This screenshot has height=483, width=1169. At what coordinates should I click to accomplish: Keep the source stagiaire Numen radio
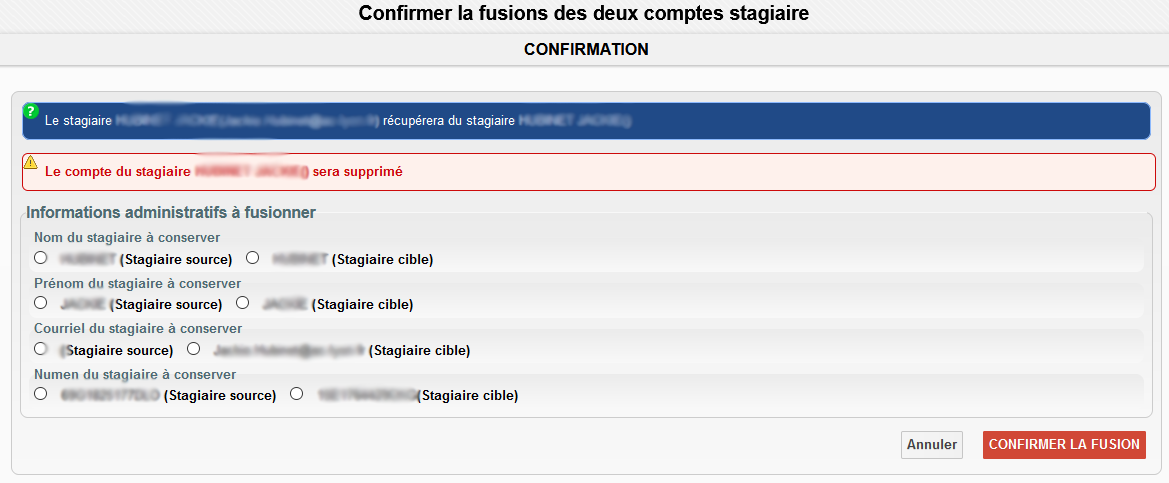pos(41,394)
